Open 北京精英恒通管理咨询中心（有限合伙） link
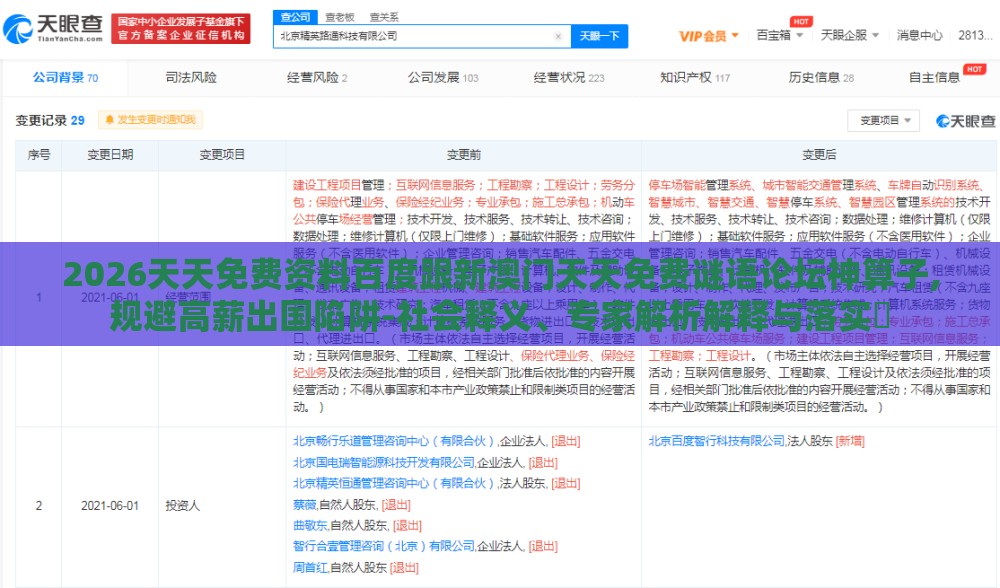Viewport: 1000px width, 588px height. (393, 483)
